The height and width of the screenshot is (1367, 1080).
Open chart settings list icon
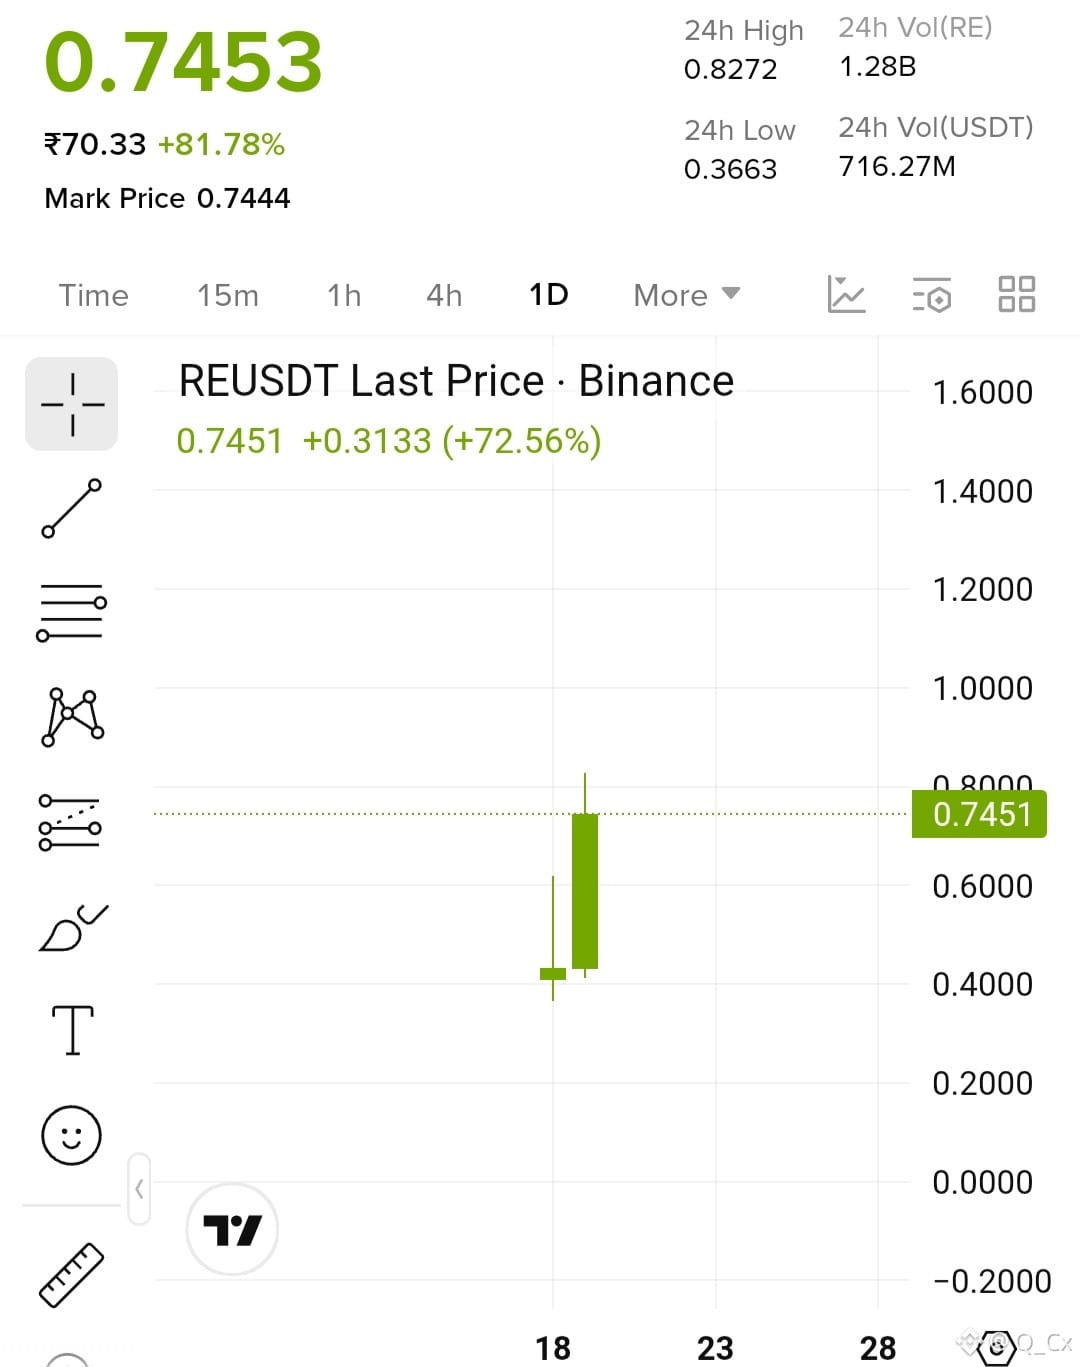click(932, 295)
